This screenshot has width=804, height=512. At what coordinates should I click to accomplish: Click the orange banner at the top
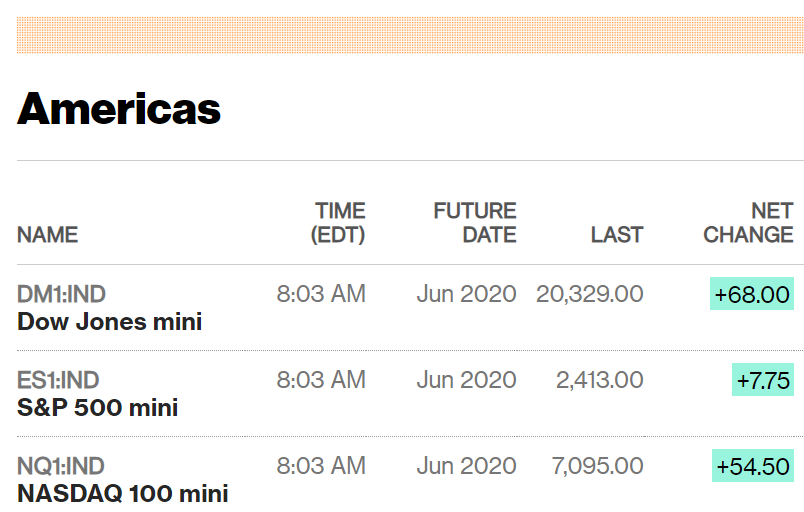pyautogui.click(x=410, y=36)
